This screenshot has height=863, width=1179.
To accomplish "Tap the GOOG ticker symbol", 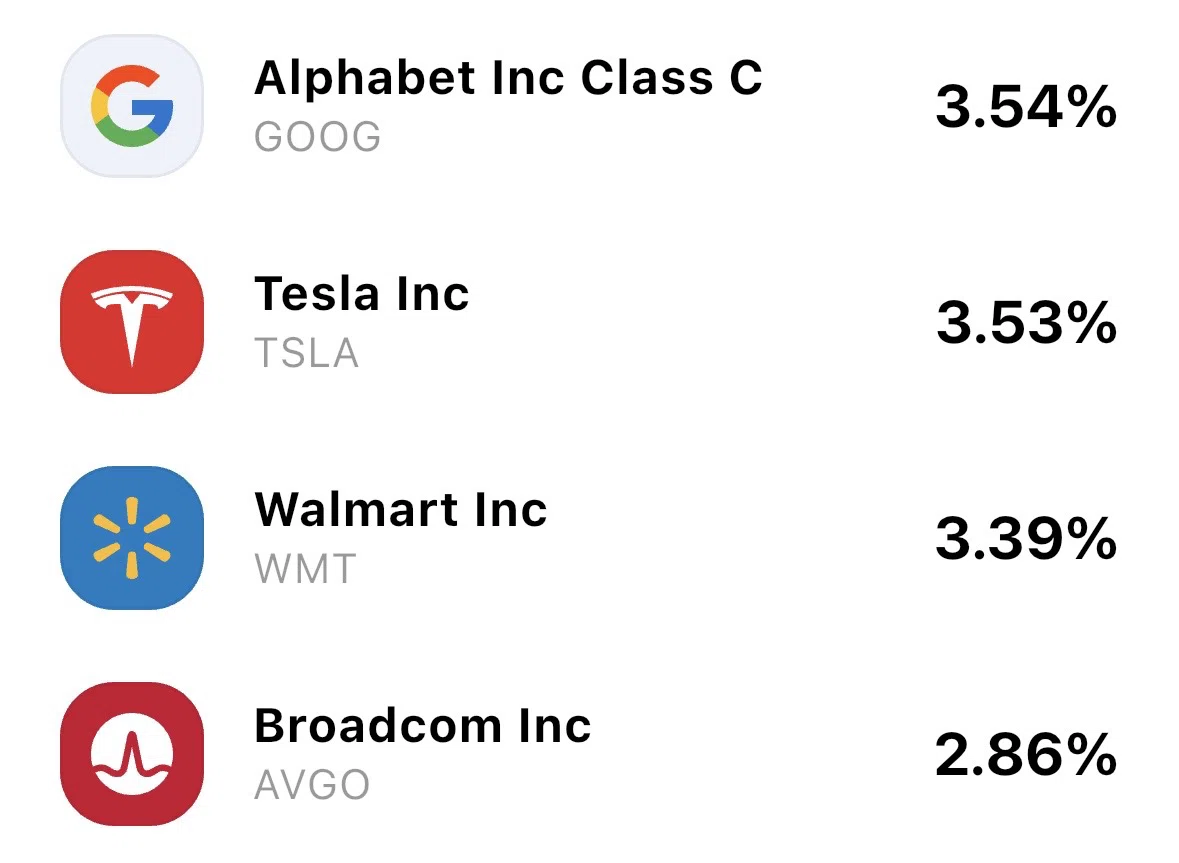I will coord(317,137).
